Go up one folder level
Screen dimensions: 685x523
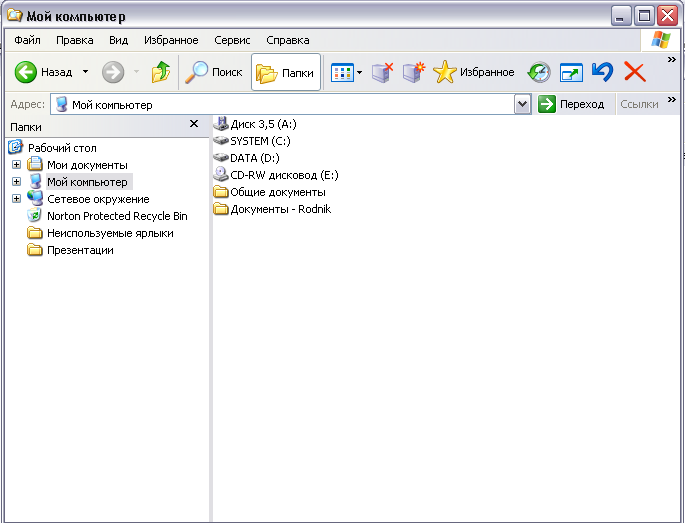[x=161, y=72]
